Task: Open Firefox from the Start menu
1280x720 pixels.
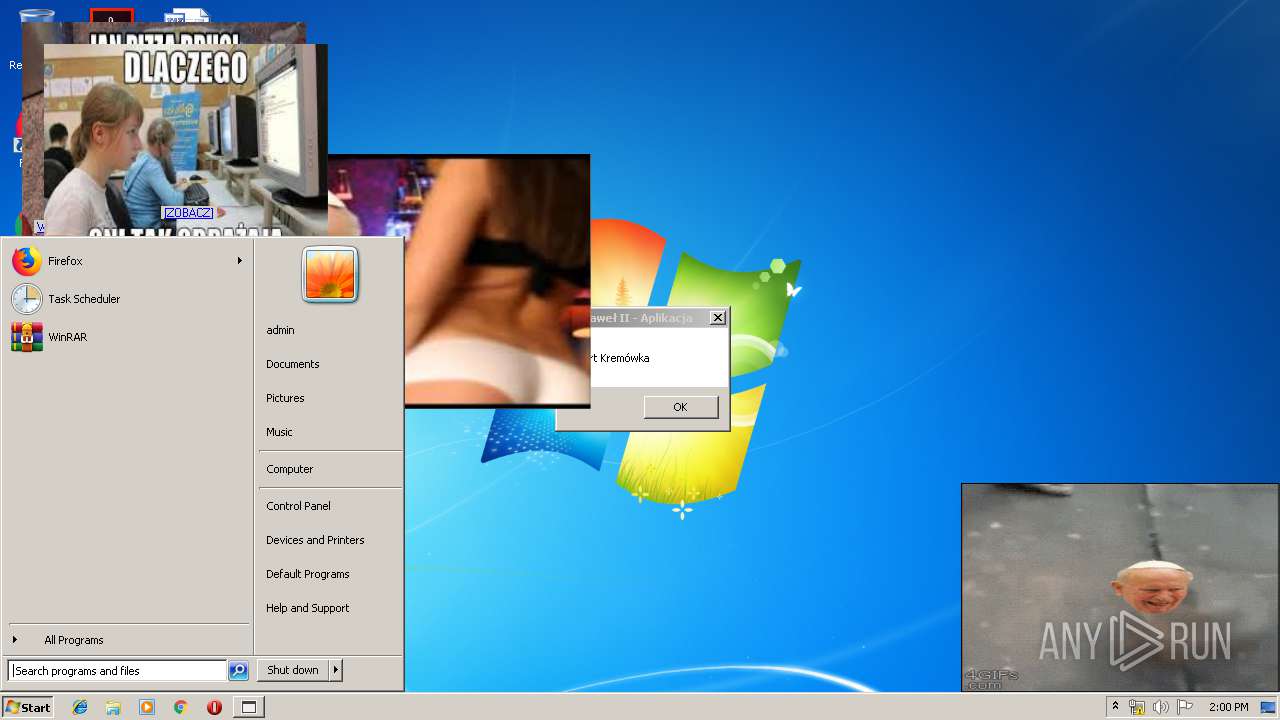Action: [x=126, y=261]
